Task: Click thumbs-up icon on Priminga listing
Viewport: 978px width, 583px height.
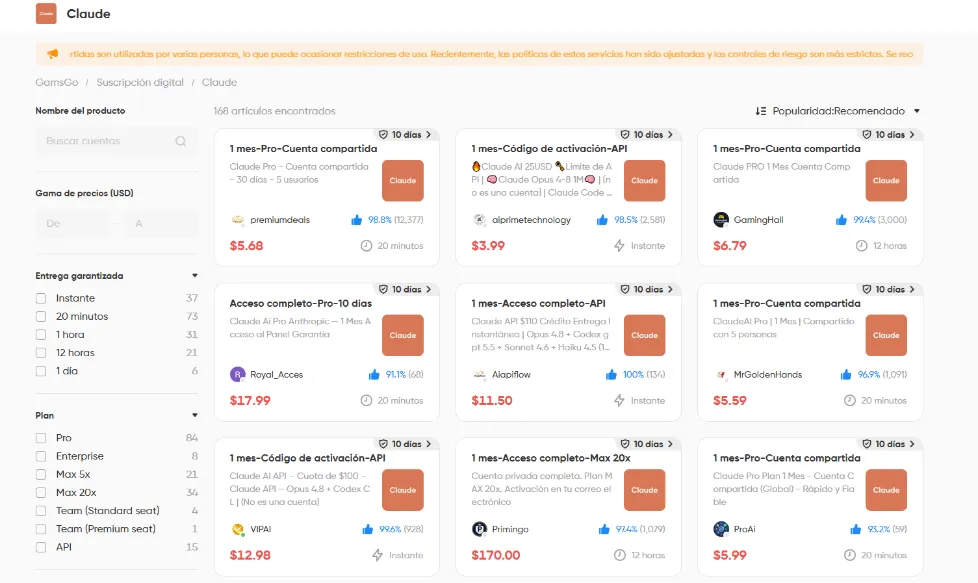Action: point(604,529)
